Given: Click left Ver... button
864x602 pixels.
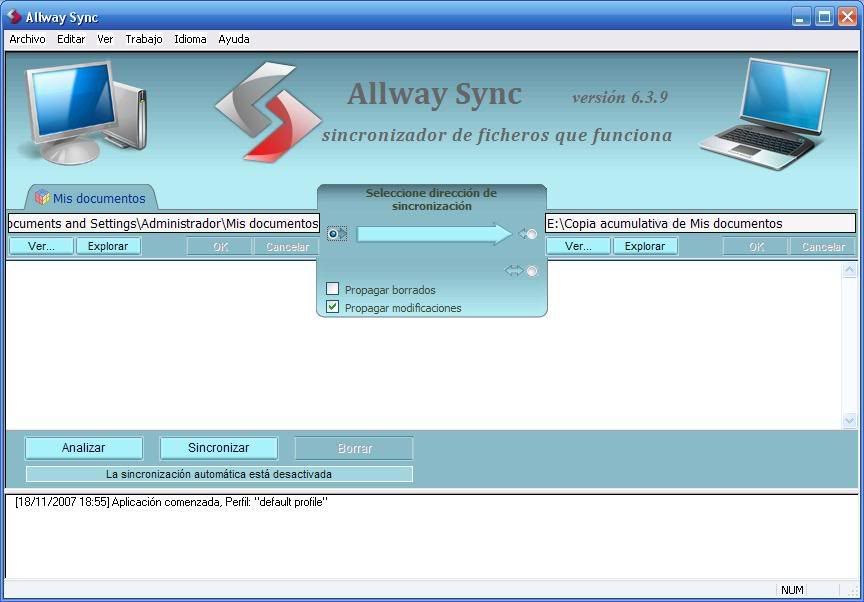Looking at the screenshot, I should click(x=41, y=246).
